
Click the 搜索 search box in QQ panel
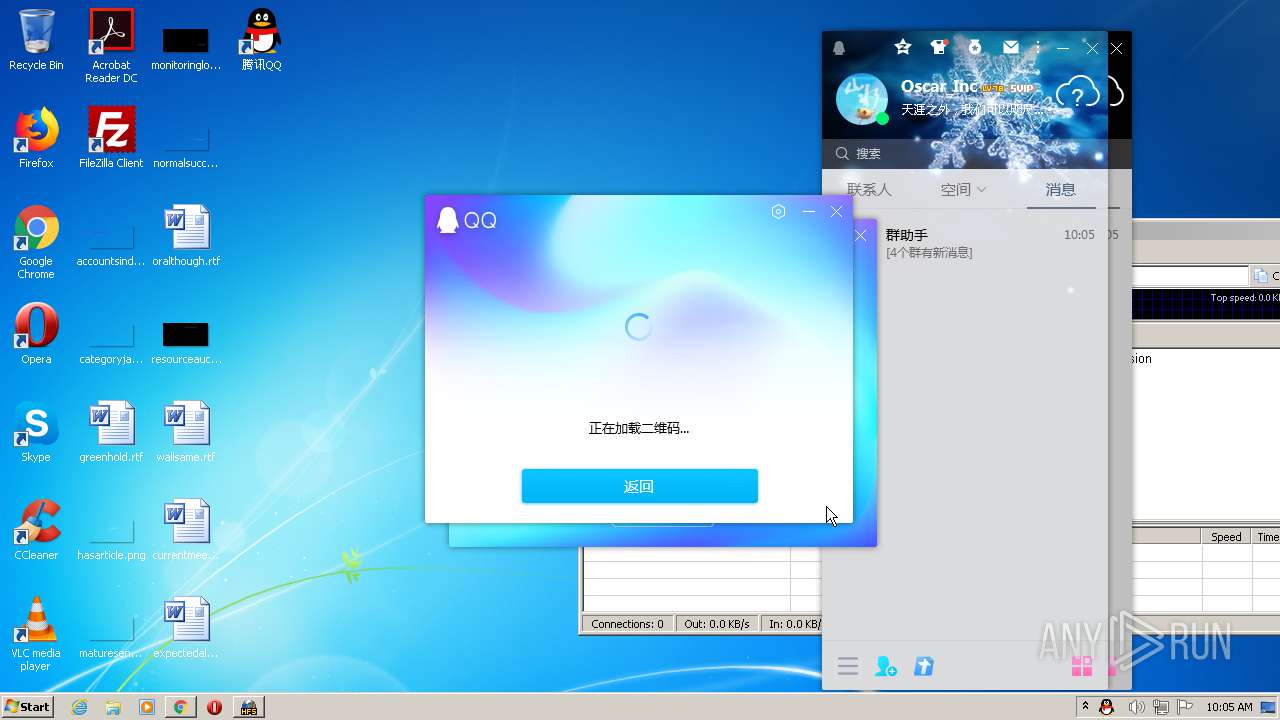[965, 153]
